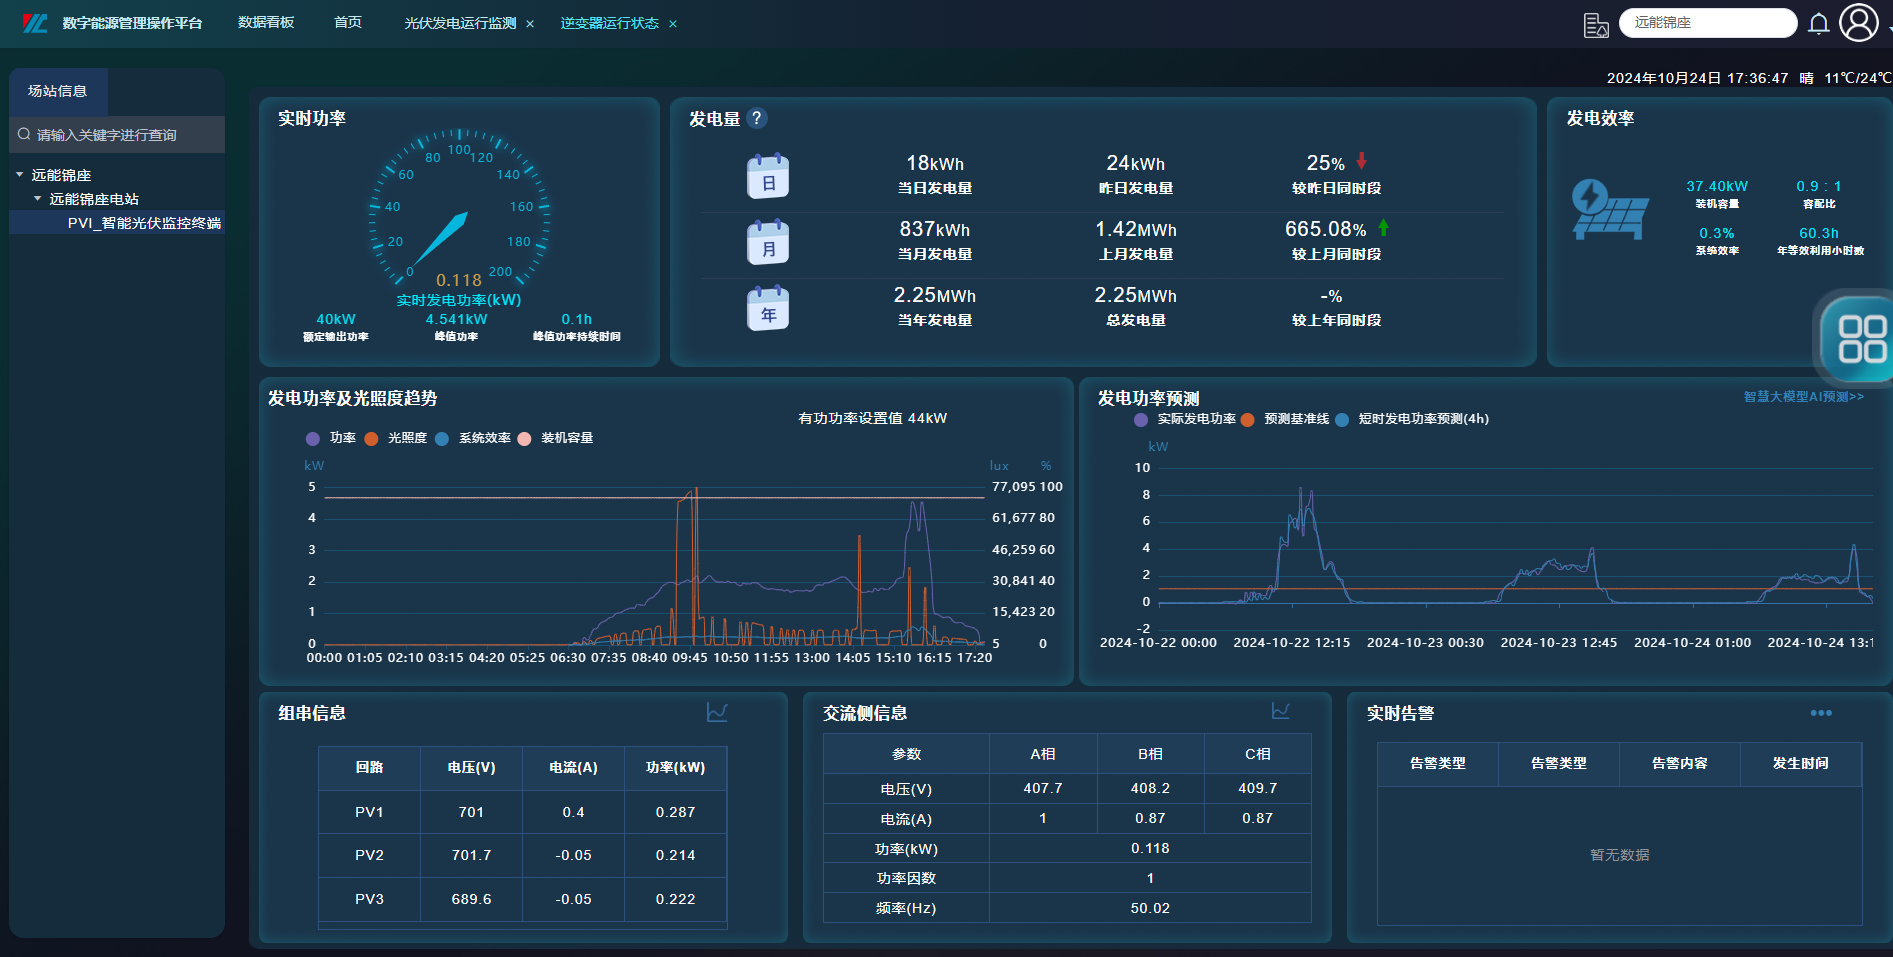Open the chart icon in 组串信息 panel
The height and width of the screenshot is (957, 1893).
pos(717,712)
